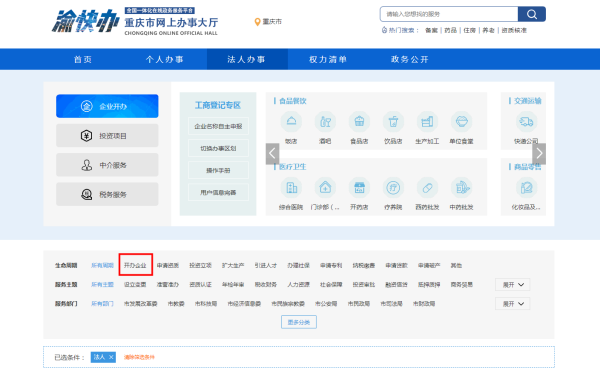
Task: Open the 饭店 restaurant cloche icon
Action: point(291,122)
